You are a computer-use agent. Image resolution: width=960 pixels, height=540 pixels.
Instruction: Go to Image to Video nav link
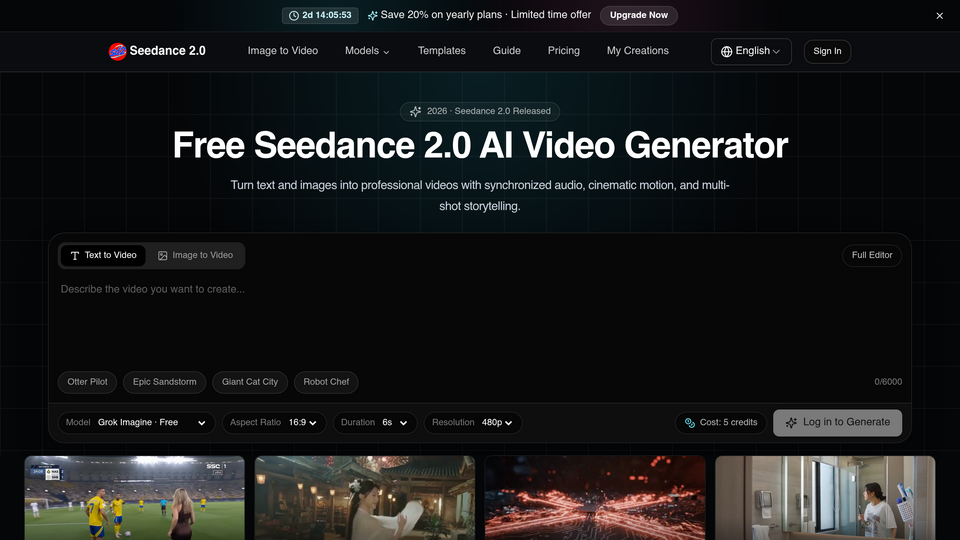pyautogui.click(x=283, y=51)
